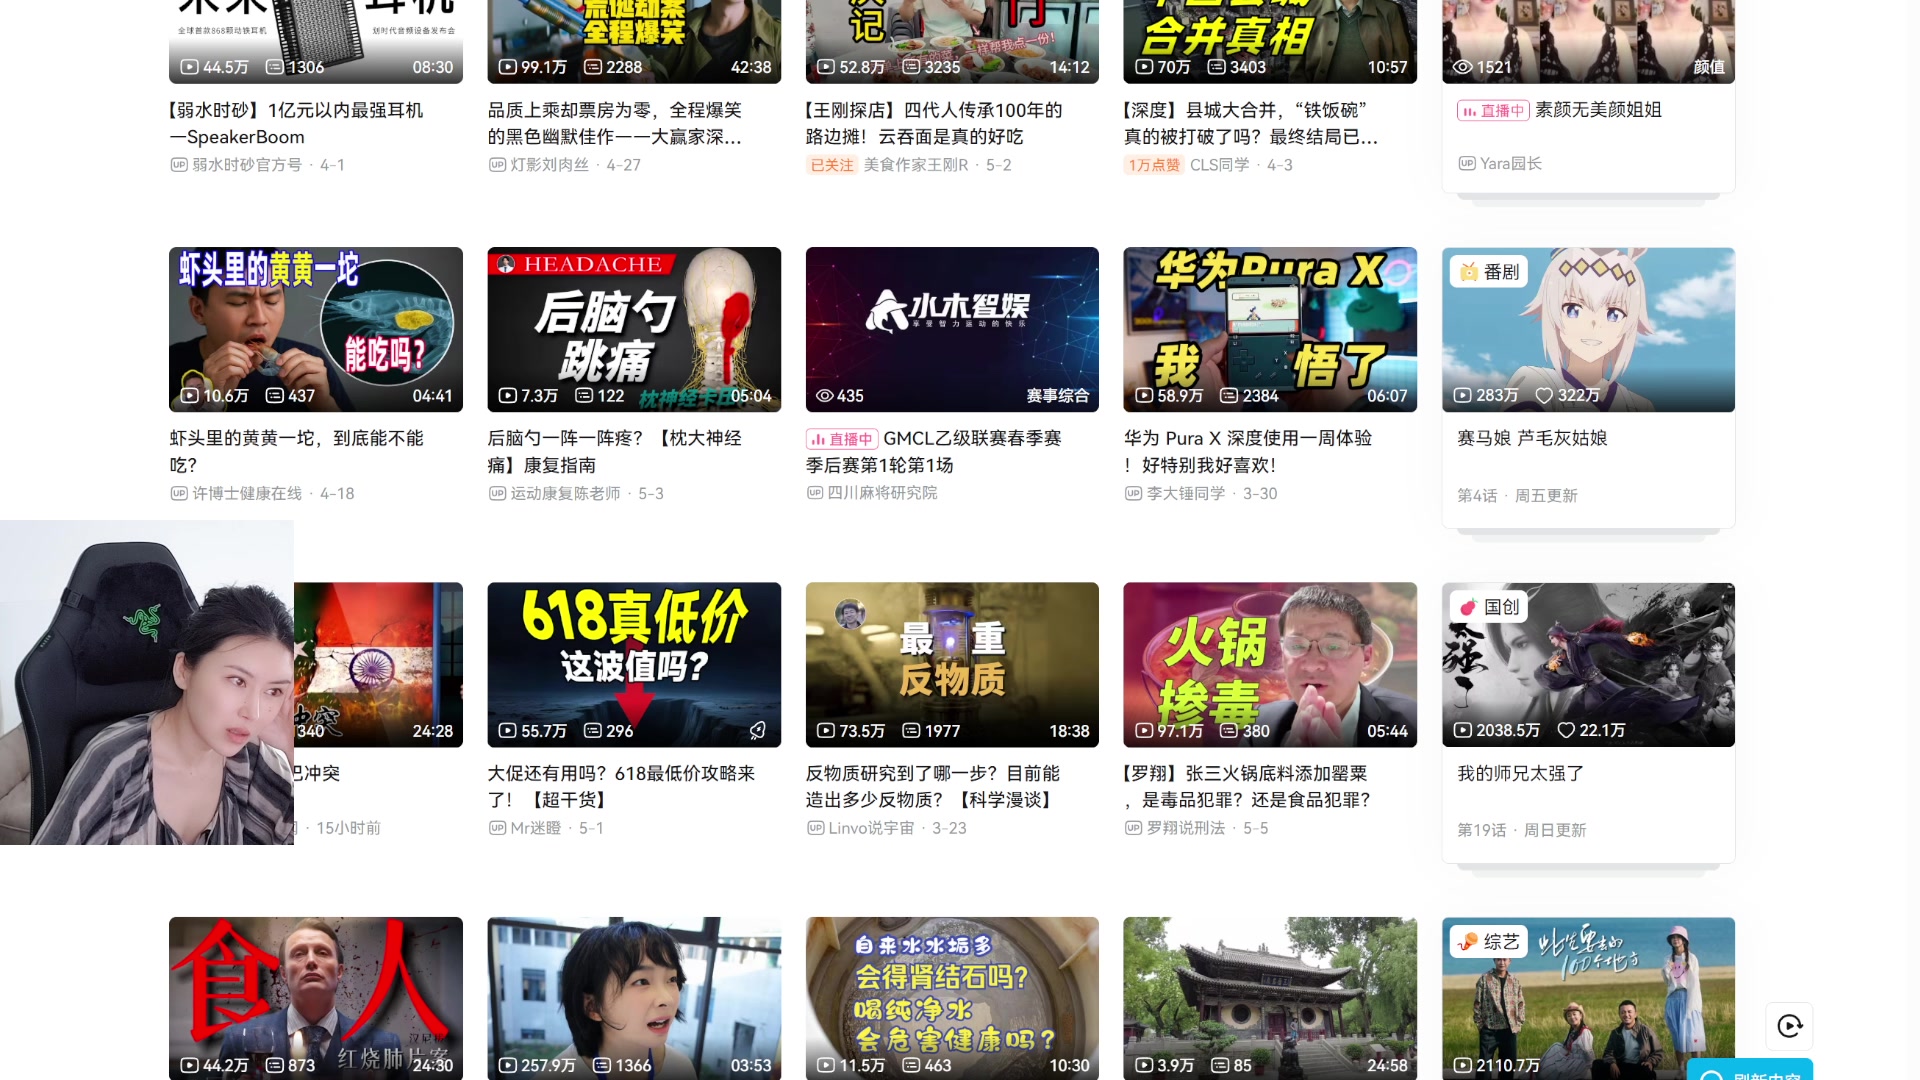The height and width of the screenshot is (1080, 1920).
Task: Visit uploader 运动康复陈老师
Action: 565,493
